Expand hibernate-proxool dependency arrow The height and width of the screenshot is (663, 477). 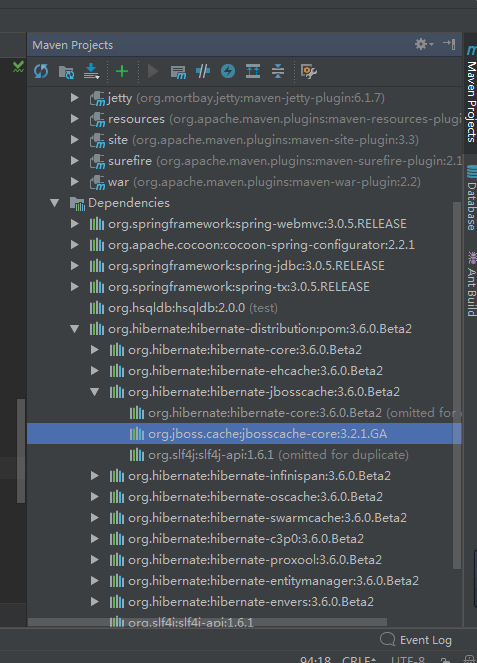95,559
